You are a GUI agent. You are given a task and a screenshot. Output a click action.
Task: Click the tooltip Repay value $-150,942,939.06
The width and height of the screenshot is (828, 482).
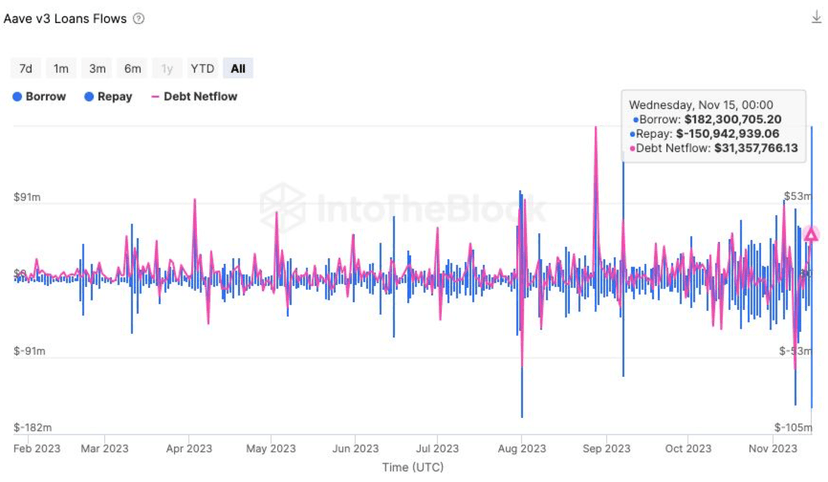[728, 134]
